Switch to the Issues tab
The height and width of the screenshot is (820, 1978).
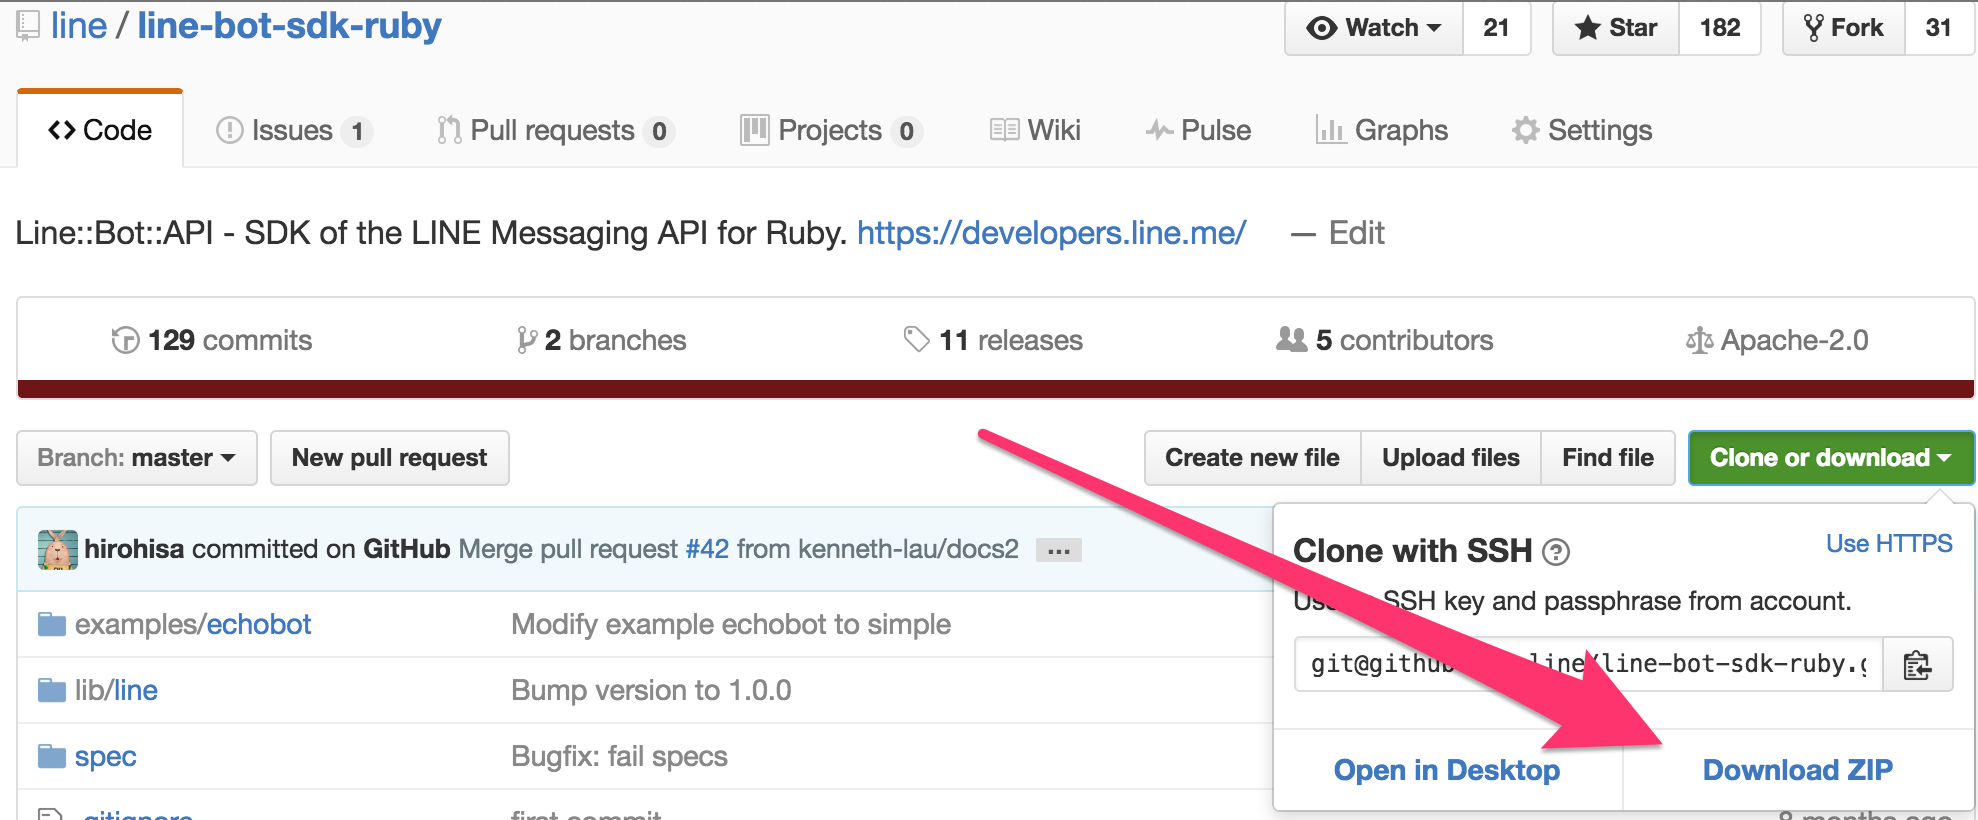tap(292, 131)
